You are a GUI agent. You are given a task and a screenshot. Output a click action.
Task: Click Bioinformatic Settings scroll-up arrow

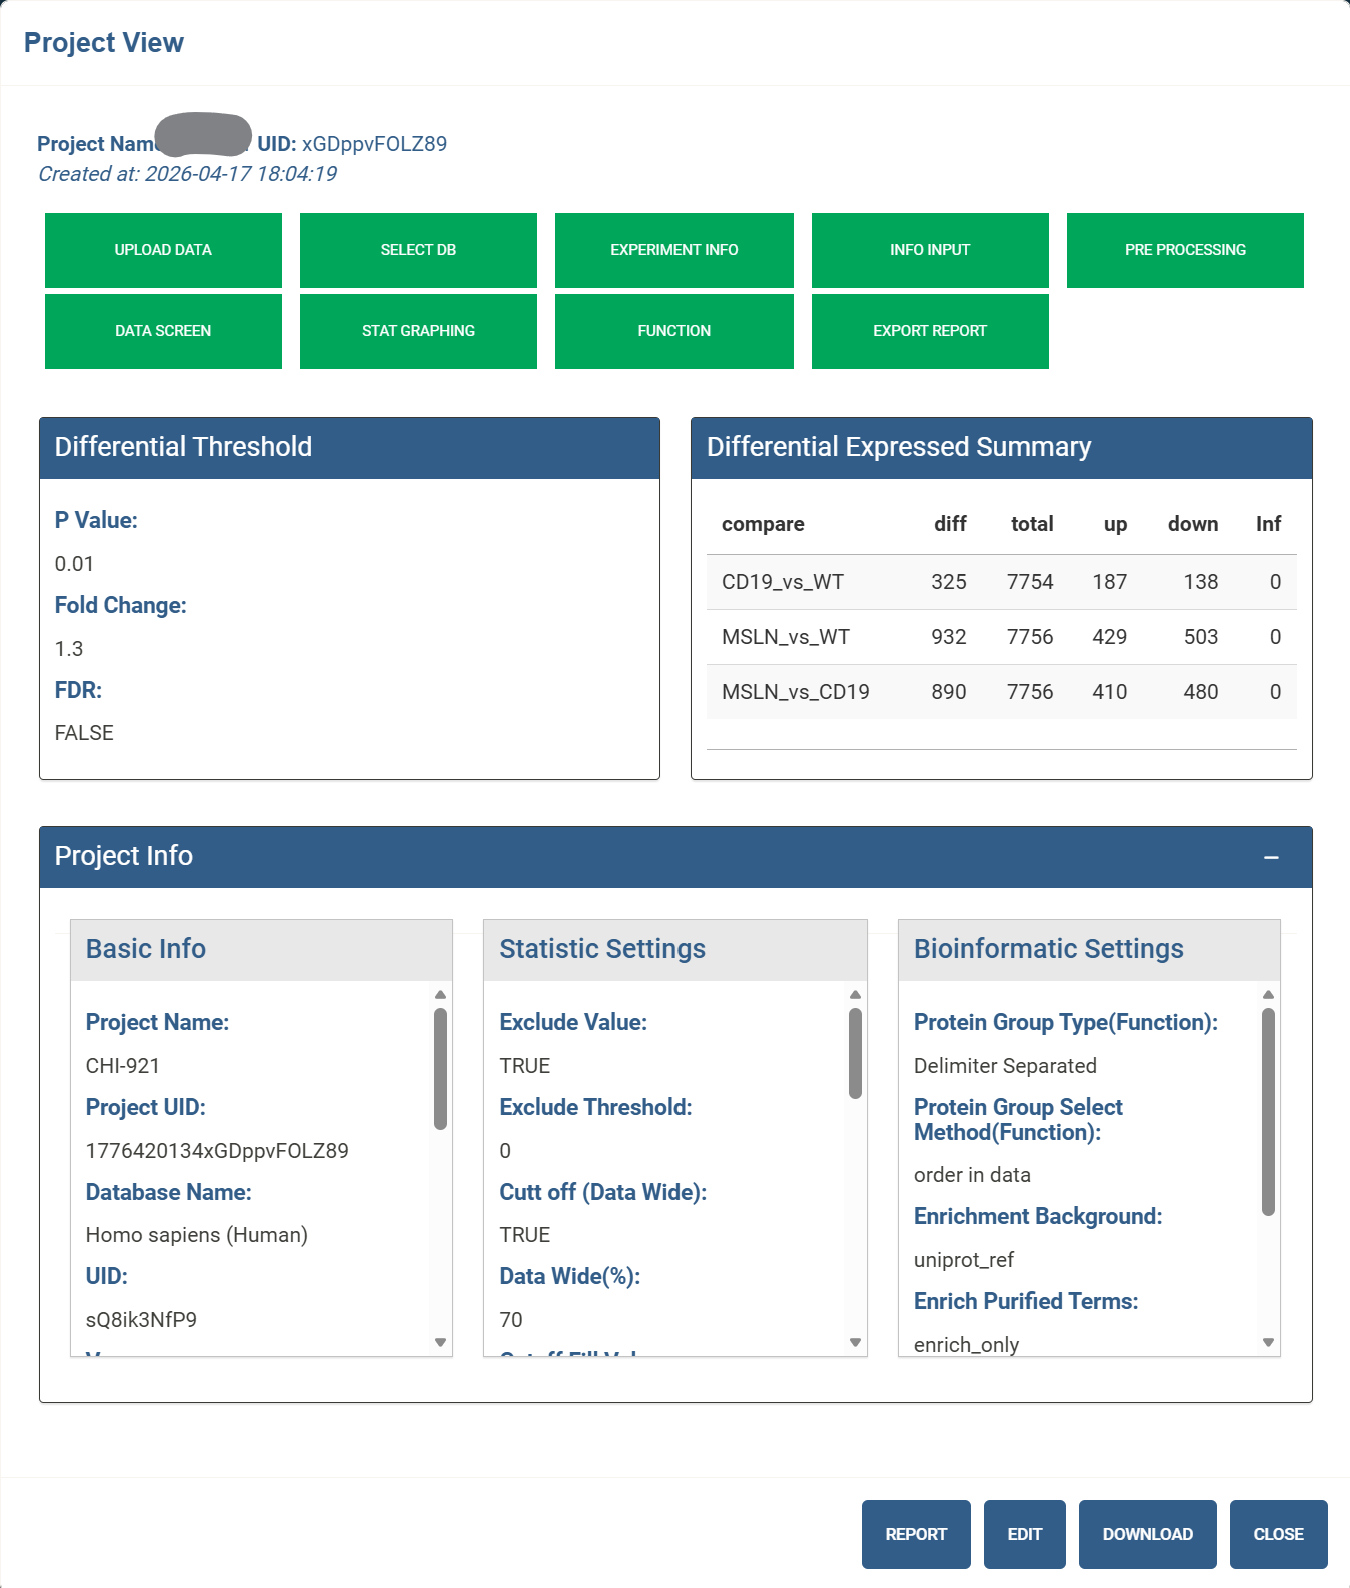1268,995
